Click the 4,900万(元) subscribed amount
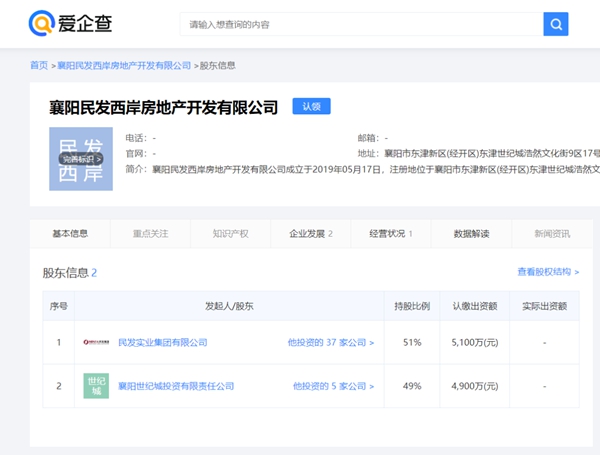The height and width of the screenshot is (455, 600). (x=475, y=386)
